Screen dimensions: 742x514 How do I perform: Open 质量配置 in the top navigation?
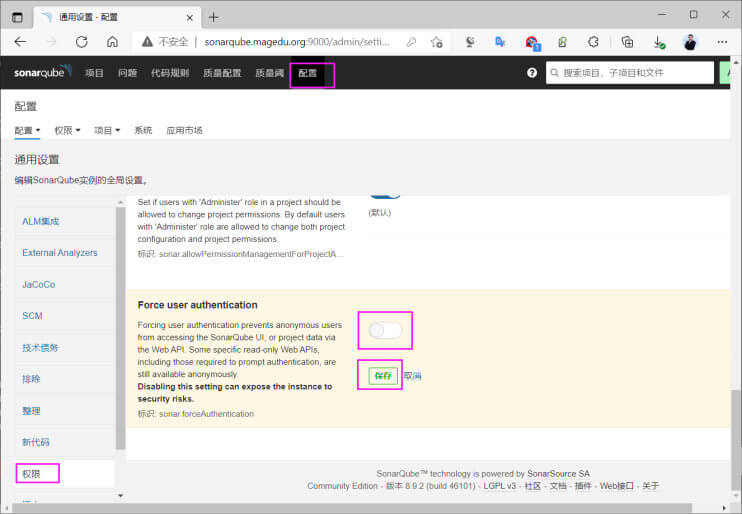pos(222,73)
